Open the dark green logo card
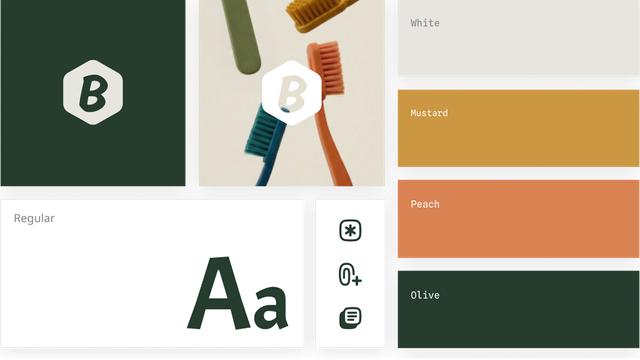This screenshot has width=640, height=360. [x=93, y=93]
